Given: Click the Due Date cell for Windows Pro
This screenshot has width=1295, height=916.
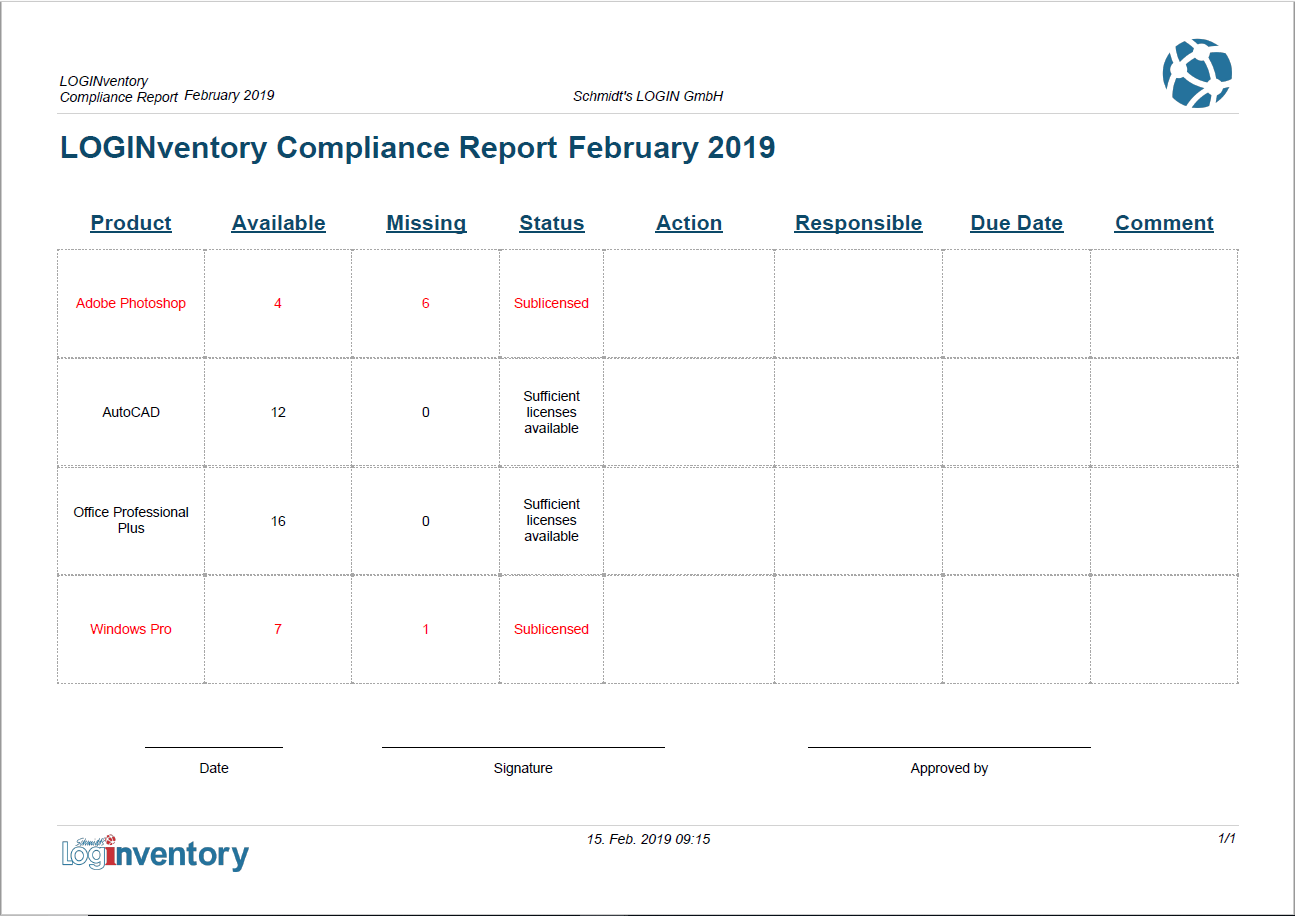Looking at the screenshot, I should click(x=1016, y=629).
